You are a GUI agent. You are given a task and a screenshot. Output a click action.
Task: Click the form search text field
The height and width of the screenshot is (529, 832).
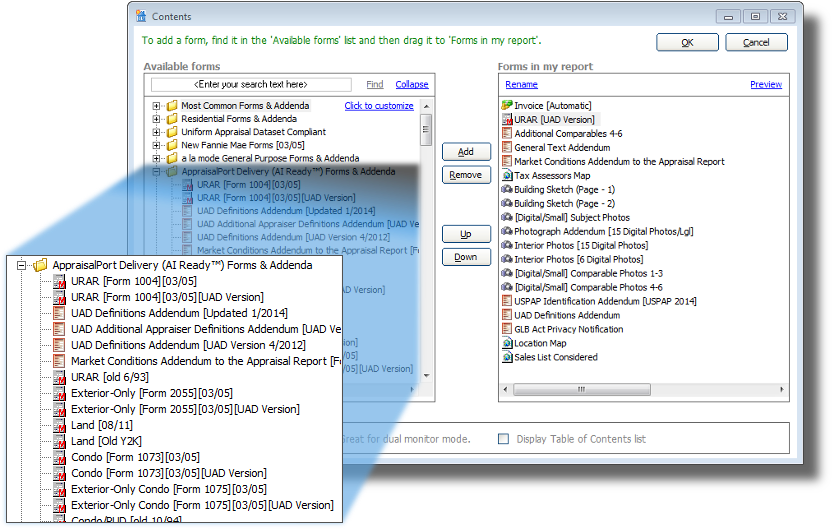[251, 84]
